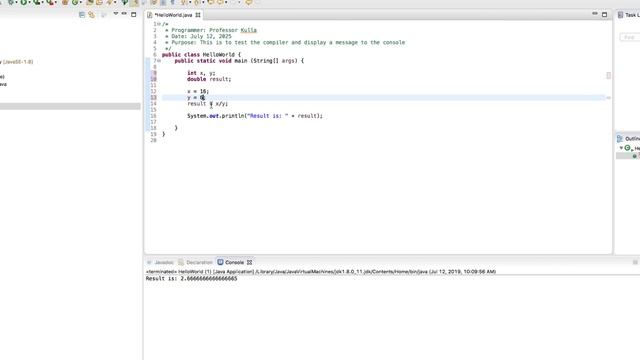
Task: Click the green Run button in toolbar
Action: pyautogui.click(x=24, y=2)
